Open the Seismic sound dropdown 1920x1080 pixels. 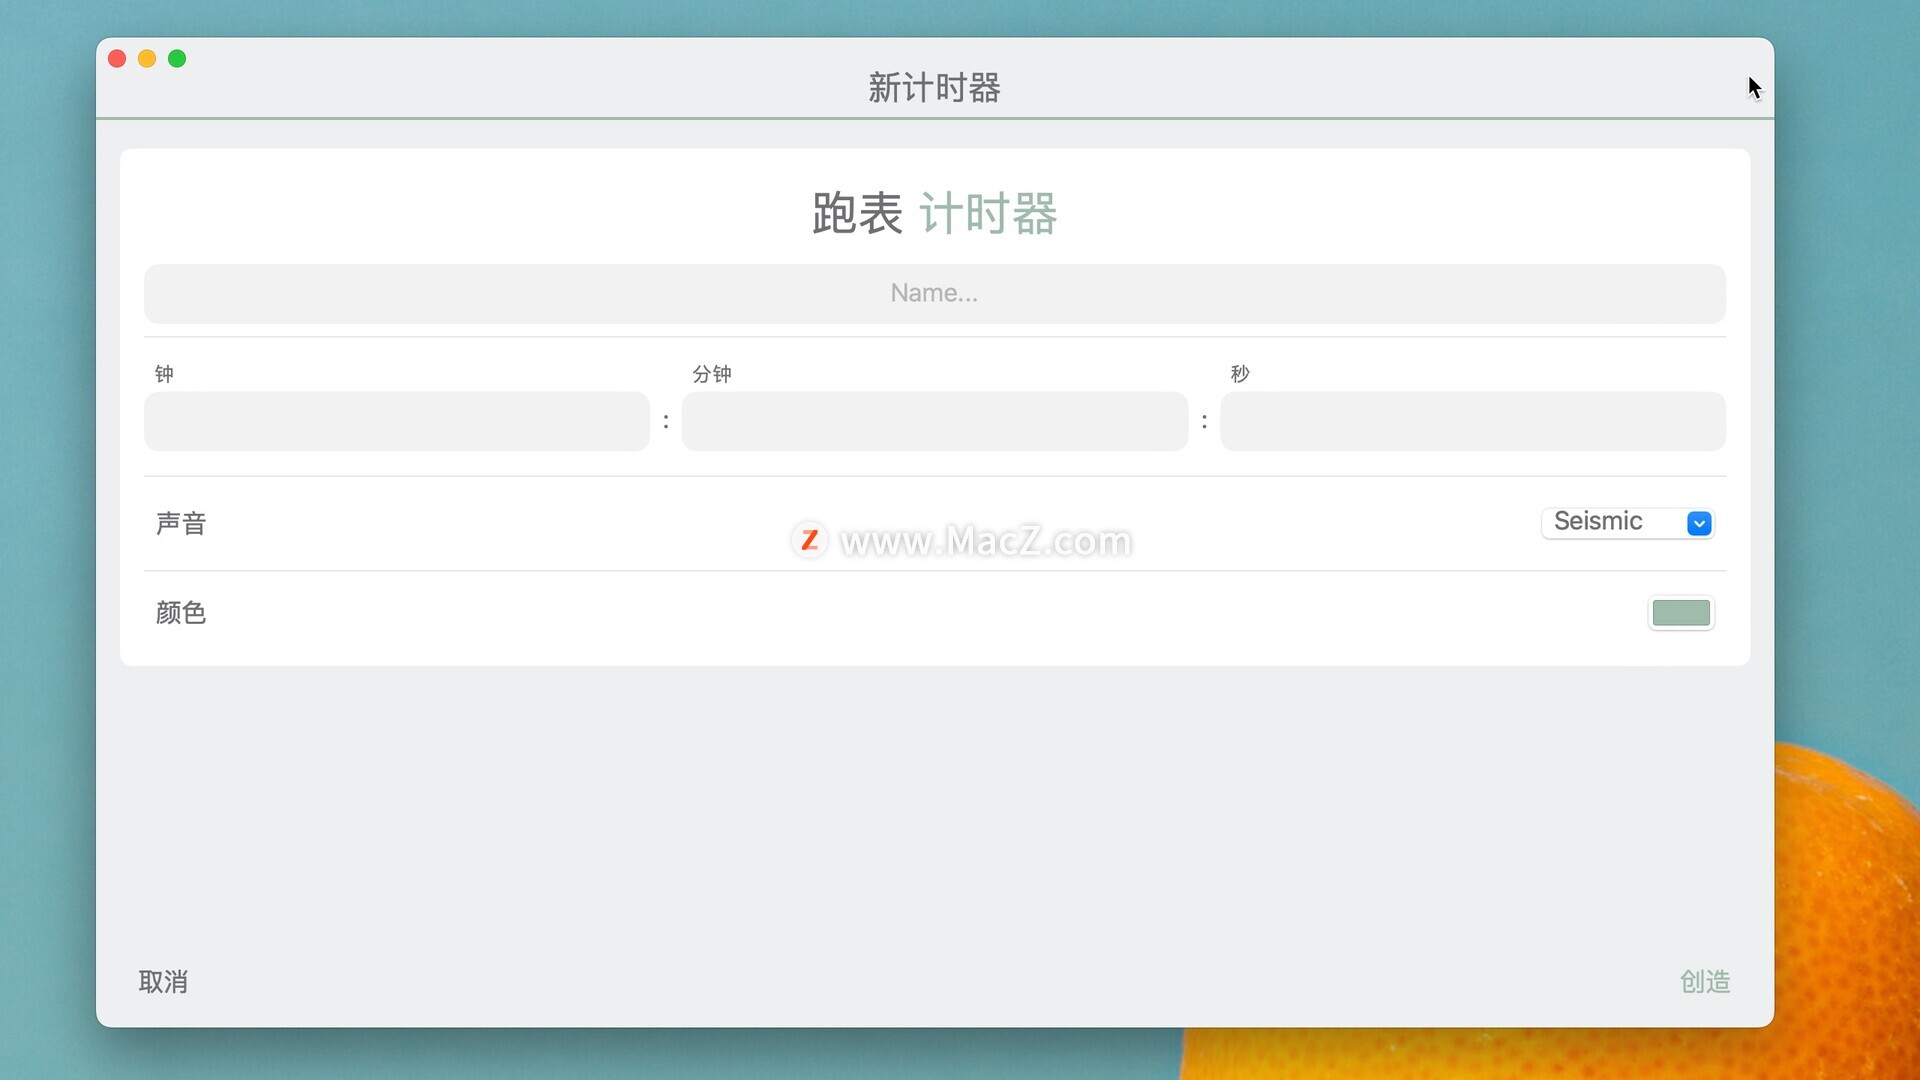1627,522
